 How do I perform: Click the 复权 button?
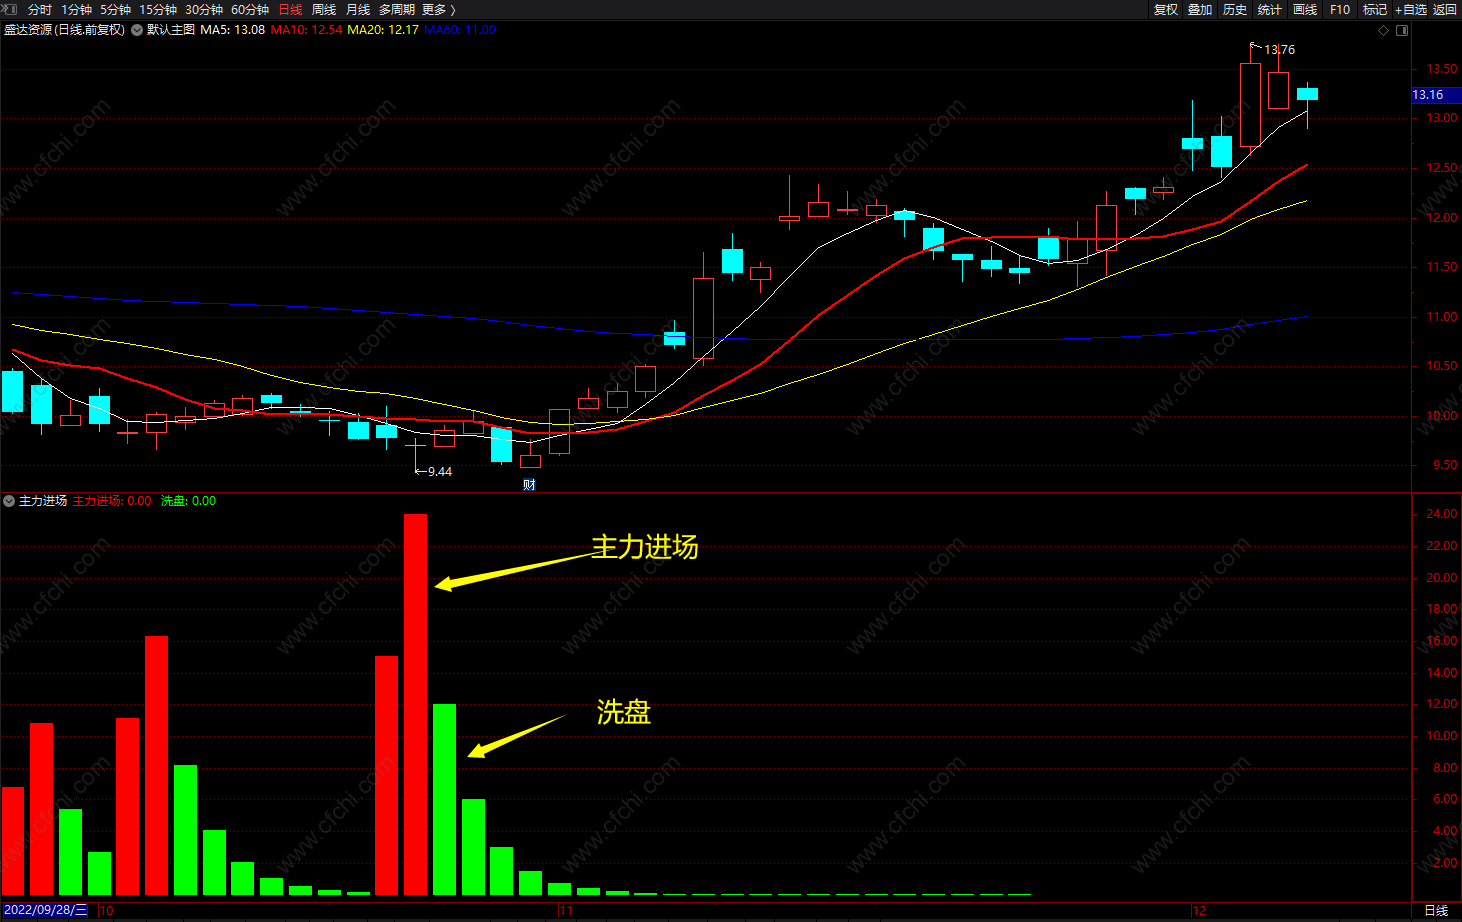(x=1166, y=9)
